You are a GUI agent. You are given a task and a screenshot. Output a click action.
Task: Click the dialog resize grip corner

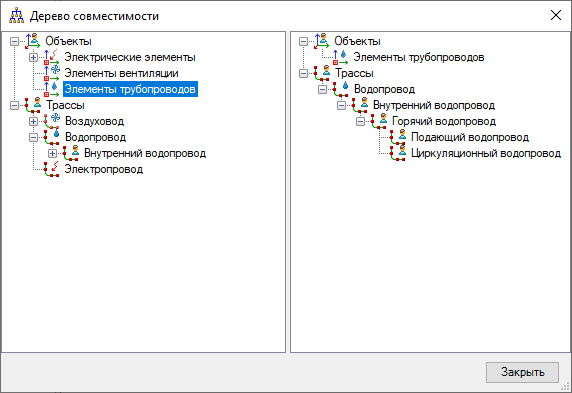pyautogui.click(x=566, y=386)
